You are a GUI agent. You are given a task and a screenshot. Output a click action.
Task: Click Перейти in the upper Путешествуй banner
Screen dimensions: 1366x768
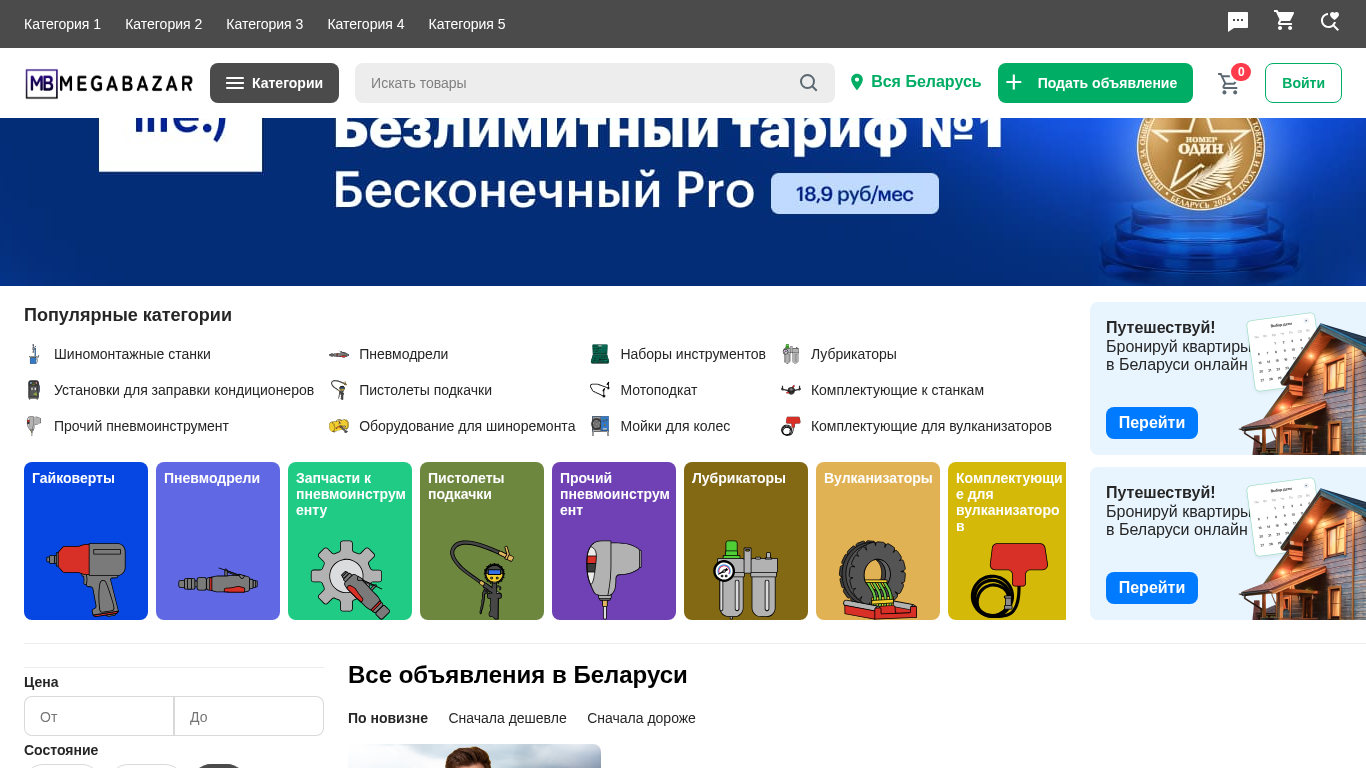(x=1152, y=423)
